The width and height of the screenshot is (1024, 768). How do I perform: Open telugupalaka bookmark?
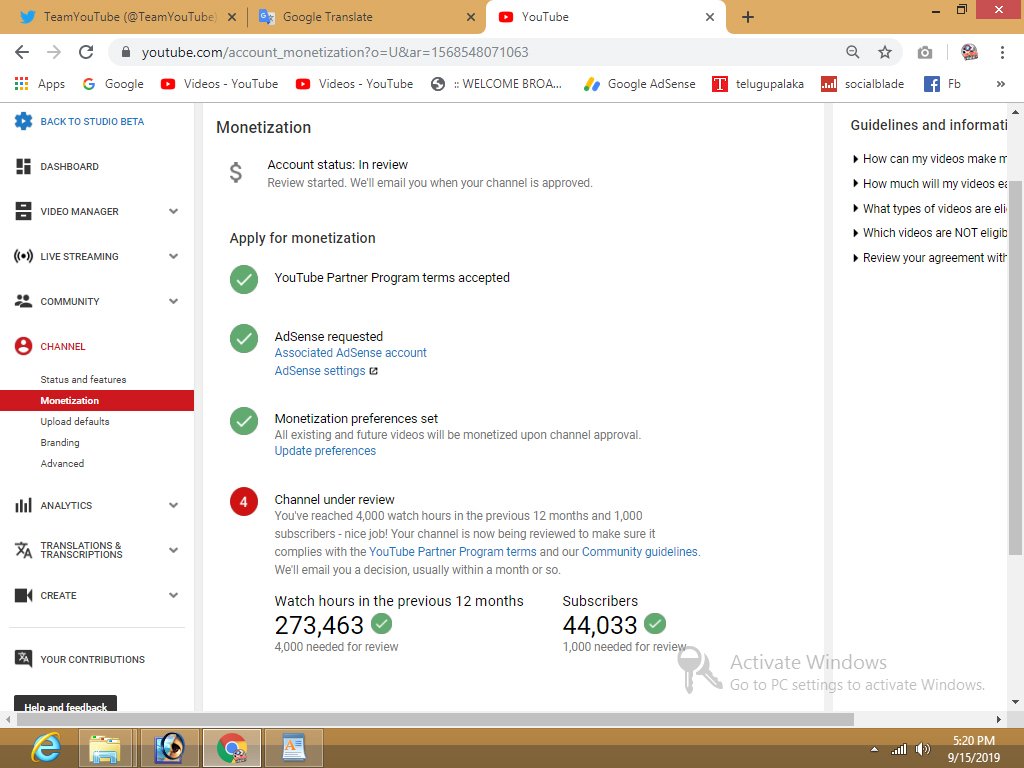pyautogui.click(x=758, y=84)
